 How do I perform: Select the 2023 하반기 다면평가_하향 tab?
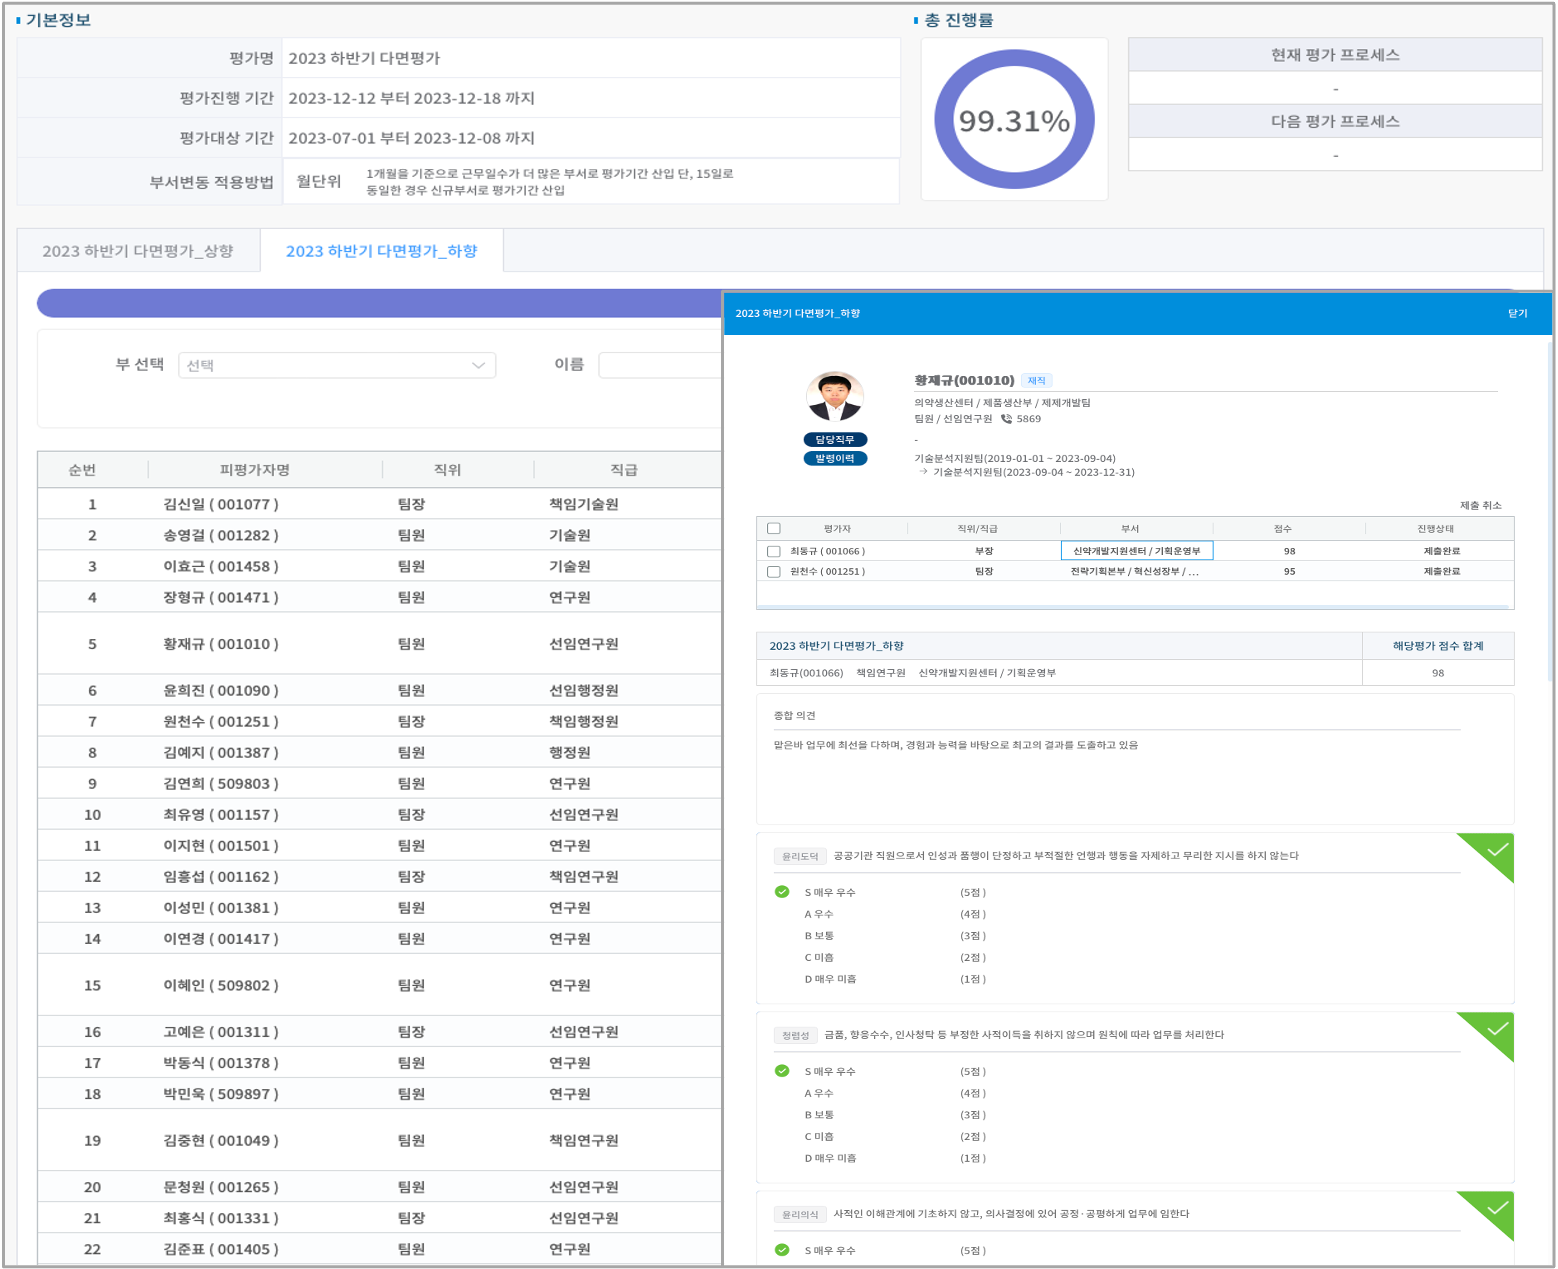[x=381, y=251]
